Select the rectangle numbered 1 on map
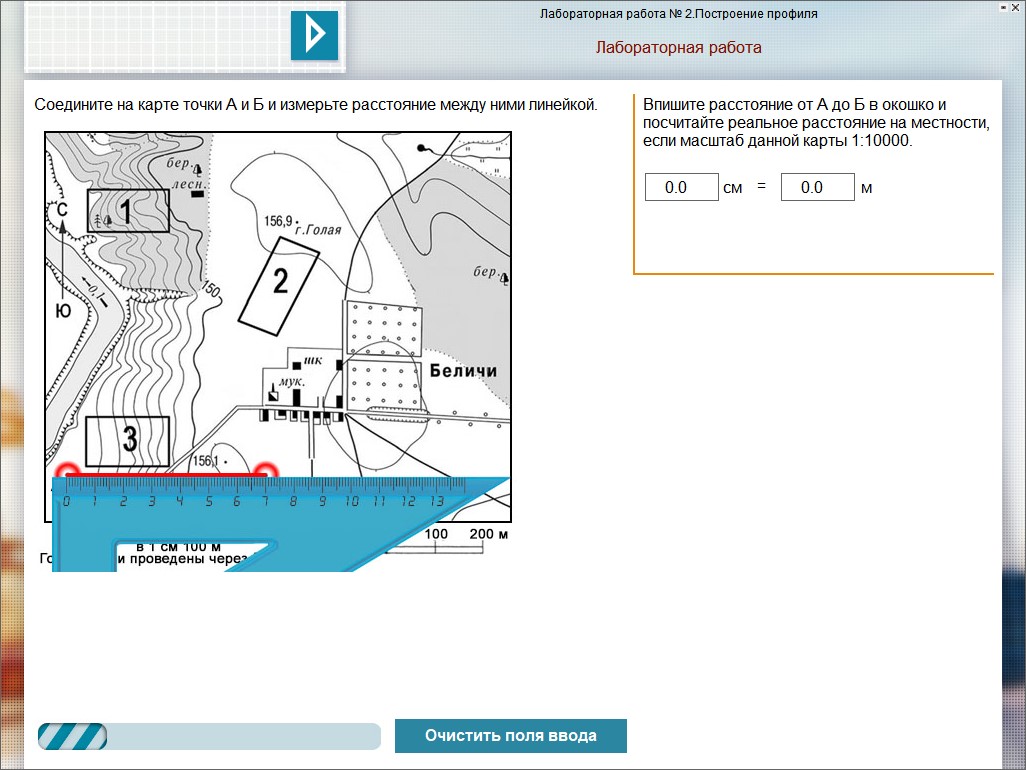This screenshot has height=770, width=1026. (128, 211)
